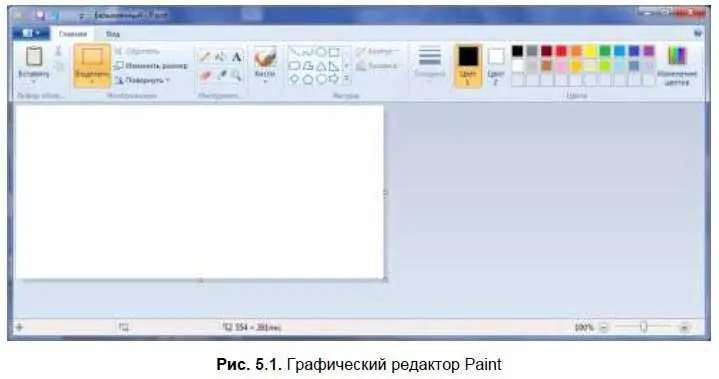
Task: Pick the bright red palette swatch
Action: point(561,51)
